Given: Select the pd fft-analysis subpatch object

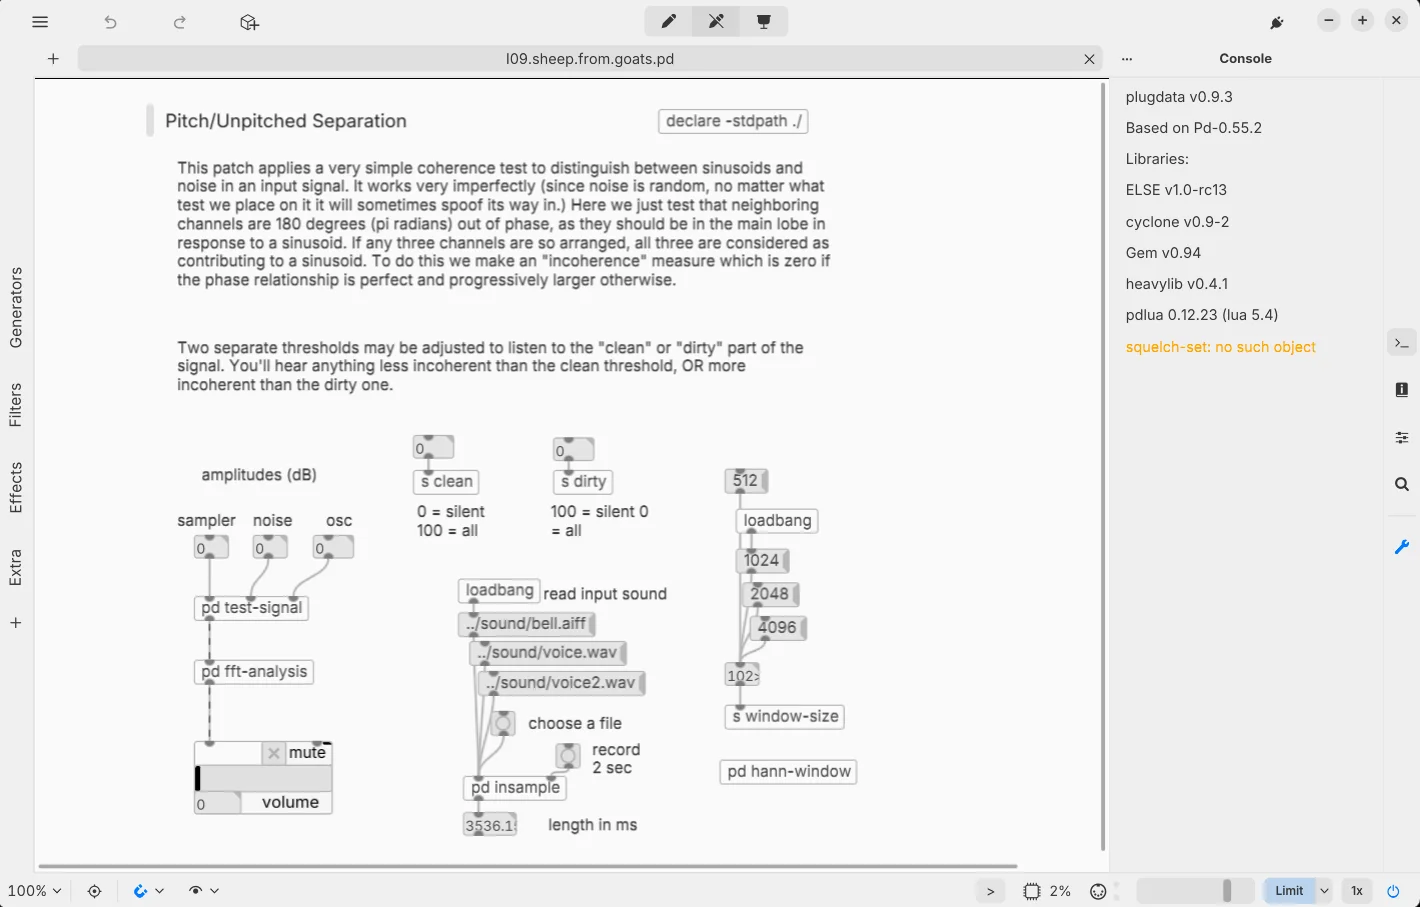Looking at the screenshot, I should click(x=254, y=672).
